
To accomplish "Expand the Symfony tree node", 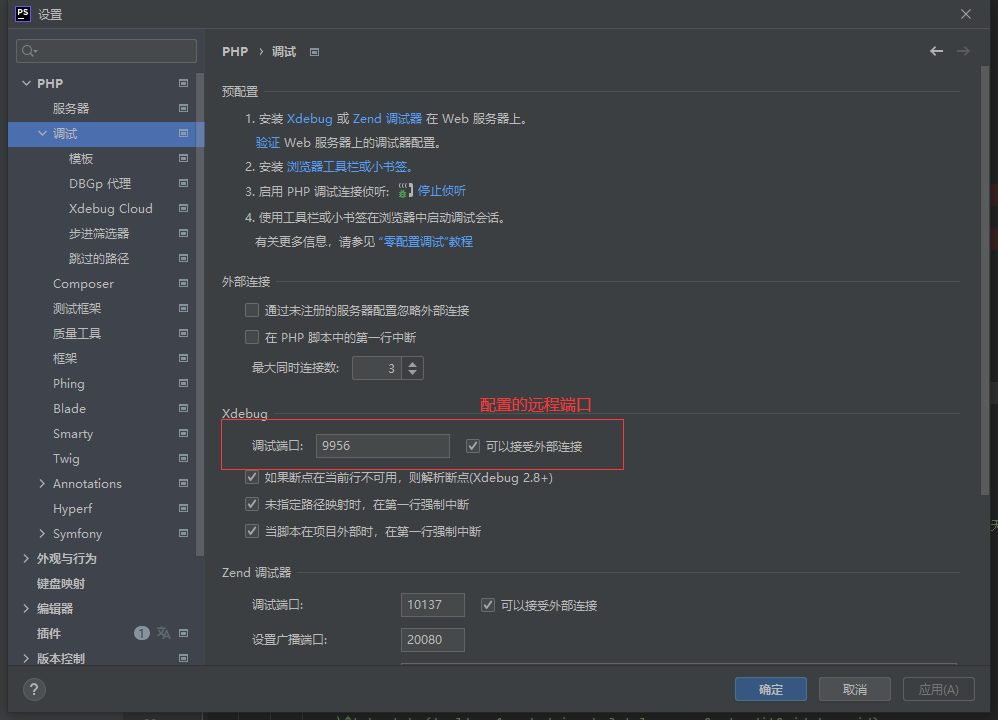I will coord(42,533).
